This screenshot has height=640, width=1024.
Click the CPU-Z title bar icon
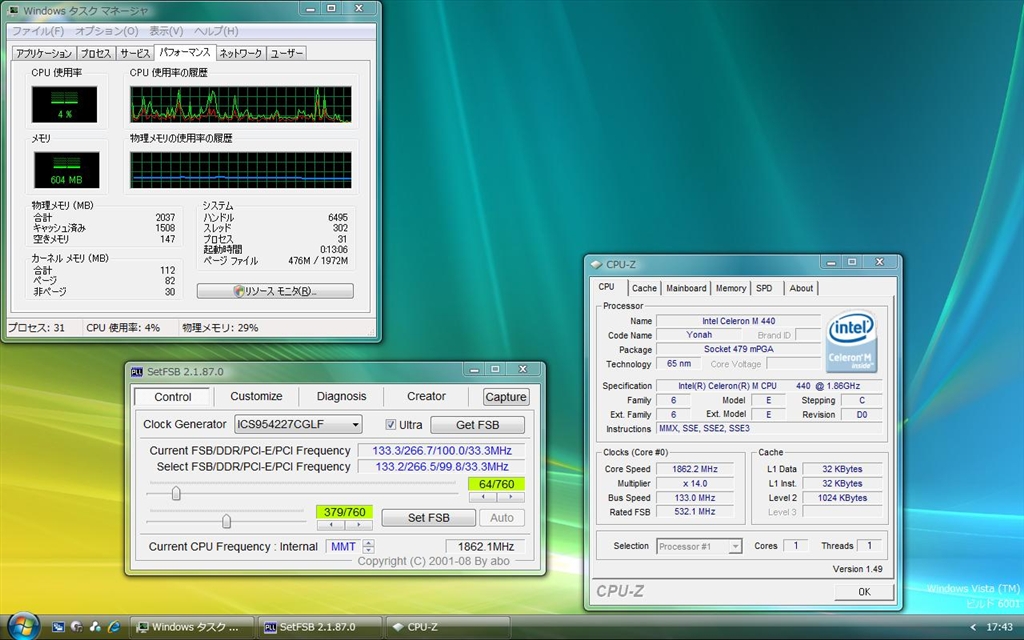coord(597,264)
